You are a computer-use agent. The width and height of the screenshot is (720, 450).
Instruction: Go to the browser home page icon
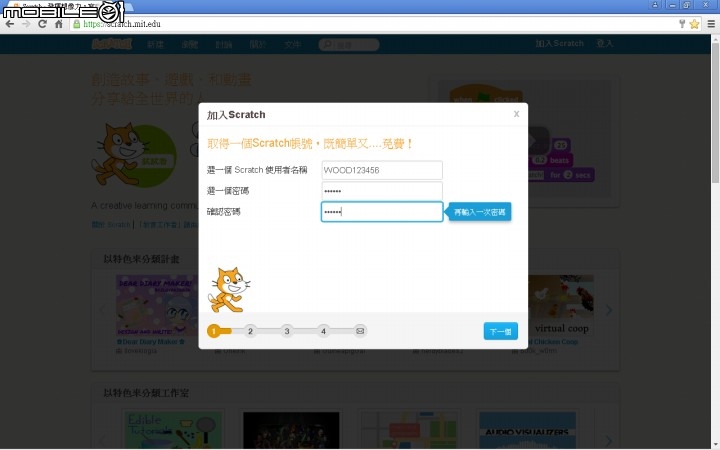(59, 24)
